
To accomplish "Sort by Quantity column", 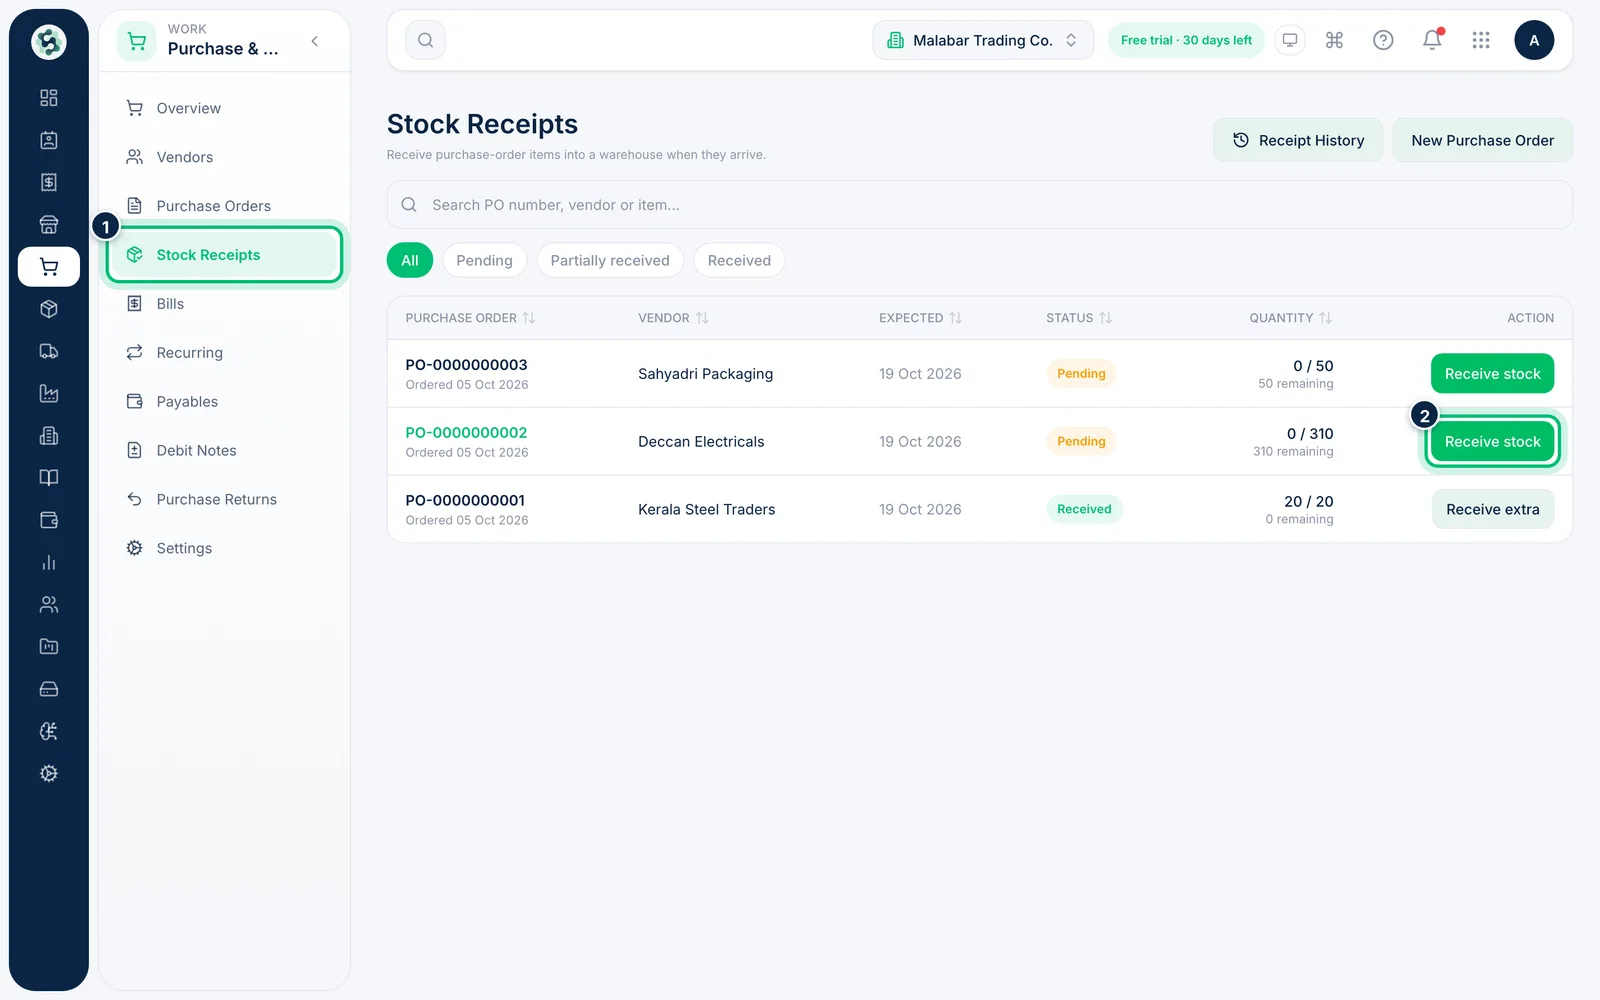I will [x=1290, y=318].
